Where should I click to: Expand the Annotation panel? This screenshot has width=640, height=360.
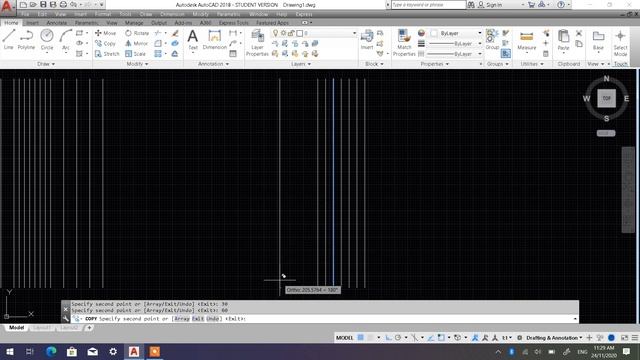(213, 64)
